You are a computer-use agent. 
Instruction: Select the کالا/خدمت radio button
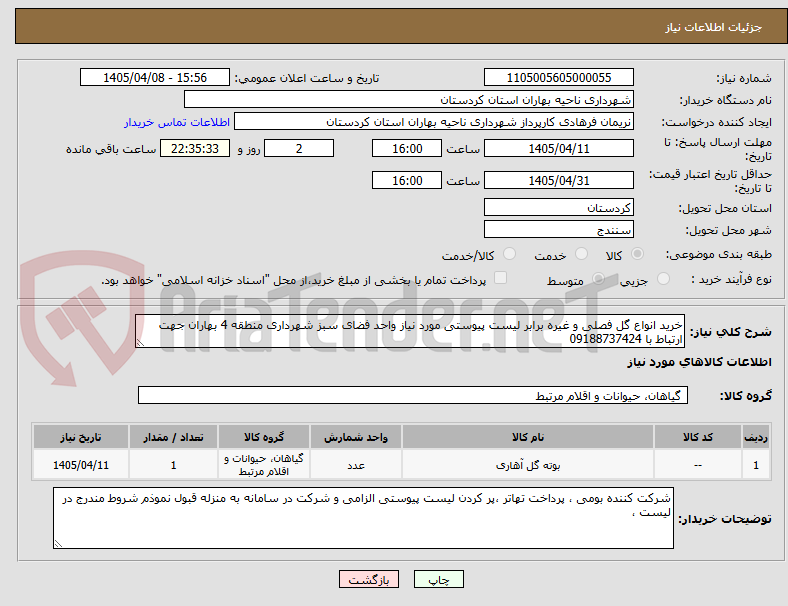510,254
